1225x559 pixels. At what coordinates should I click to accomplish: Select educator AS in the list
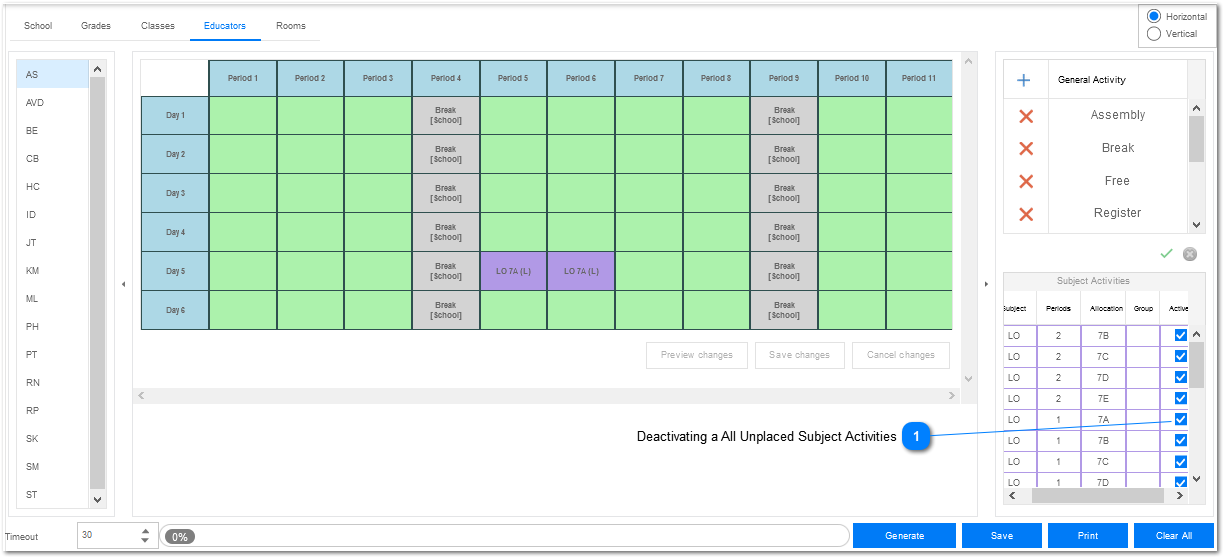tap(53, 75)
